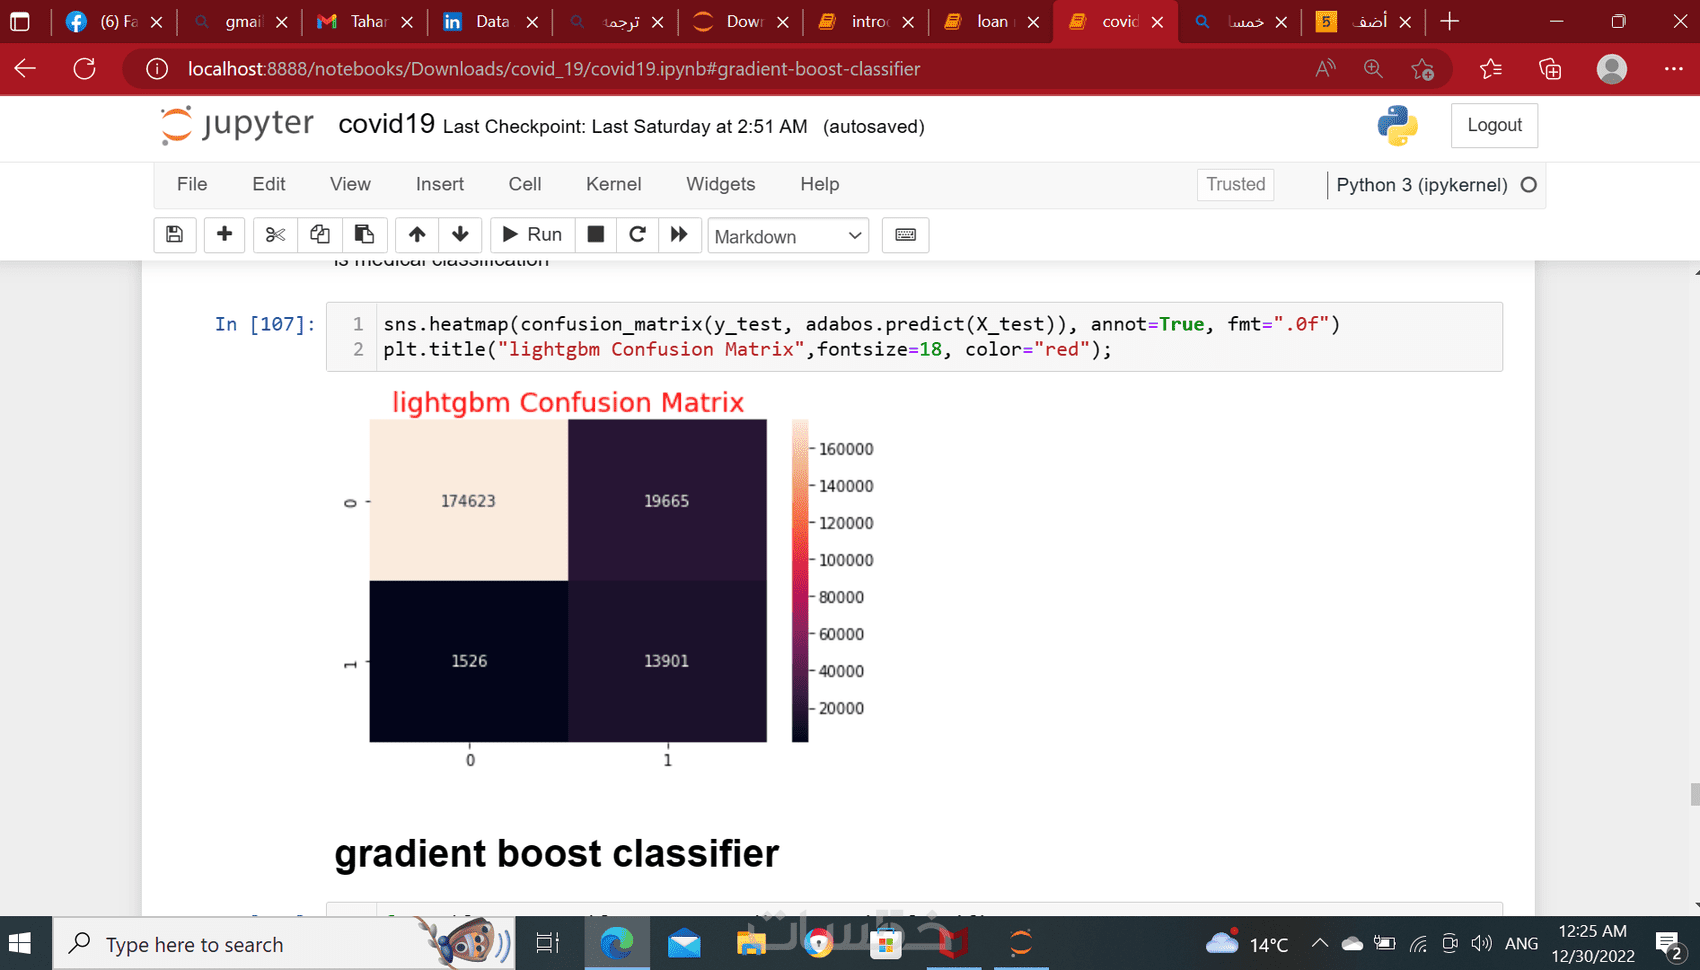Open Read aloud icon in address bar
The height and width of the screenshot is (970, 1700).
(x=1325, y=68)
